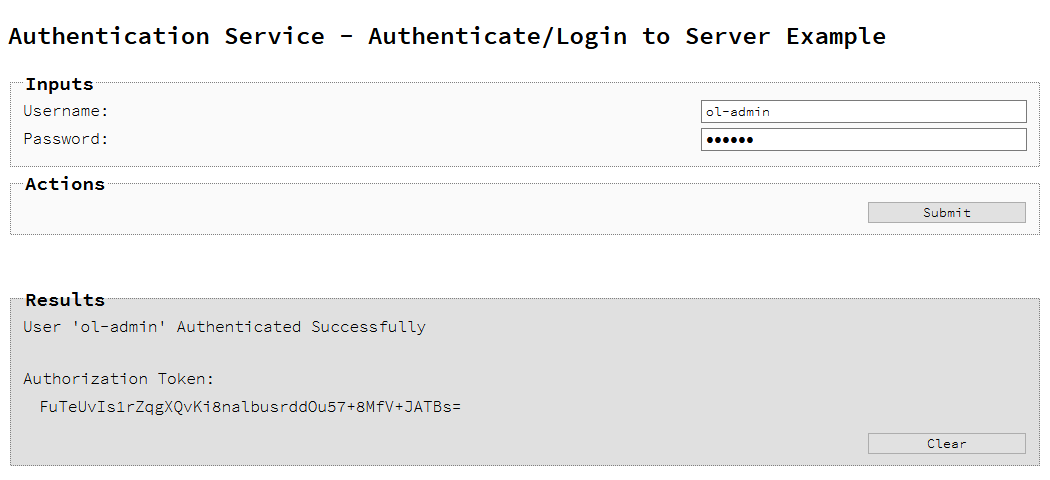This screenshot has height=480, width=1050.
Task: Click the 'ol-admin' text in Username box
Action: point(738,112)
